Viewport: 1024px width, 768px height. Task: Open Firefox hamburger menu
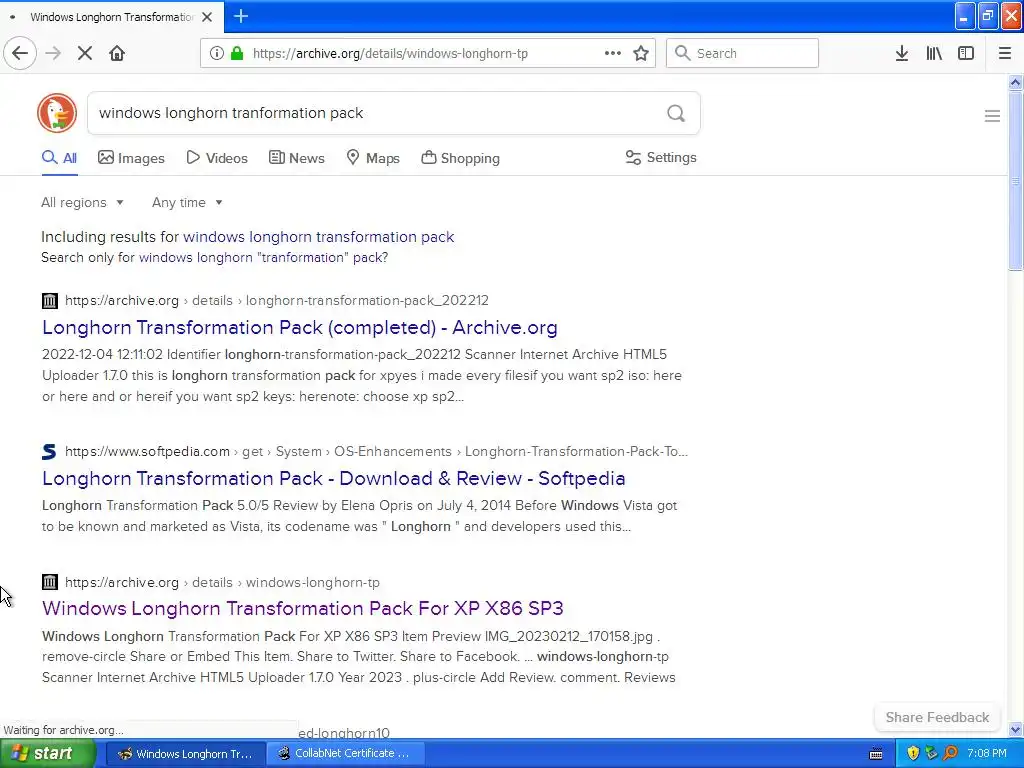point(1004,53)
